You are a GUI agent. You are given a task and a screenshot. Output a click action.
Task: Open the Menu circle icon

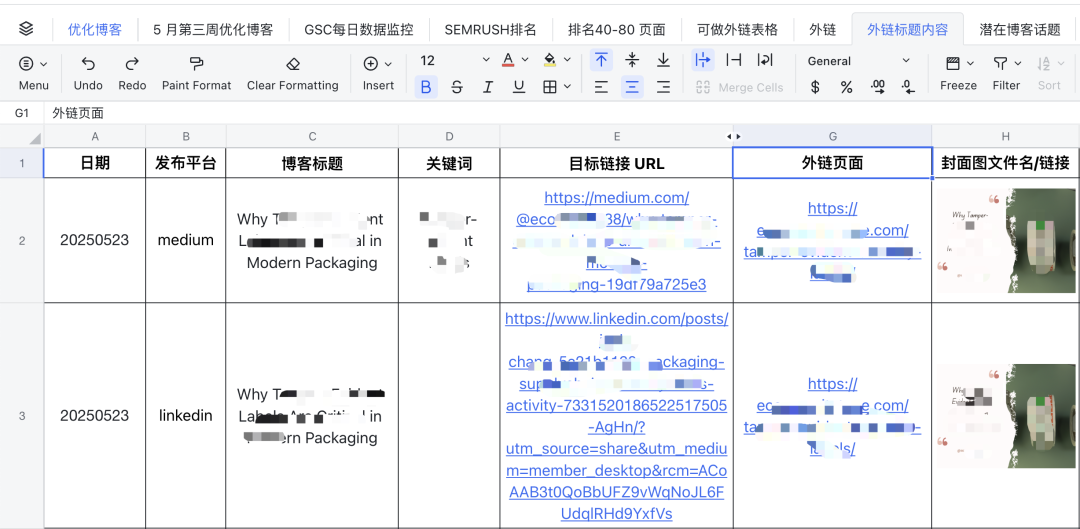pos(26,64)
